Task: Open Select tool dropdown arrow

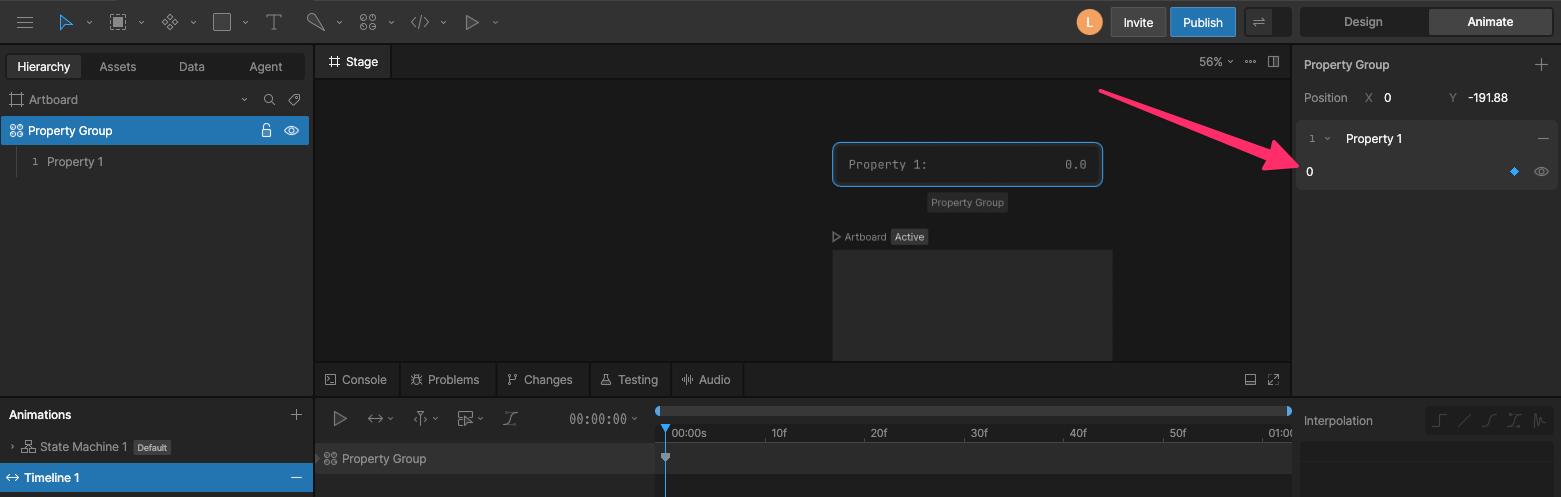Action: 90,22
